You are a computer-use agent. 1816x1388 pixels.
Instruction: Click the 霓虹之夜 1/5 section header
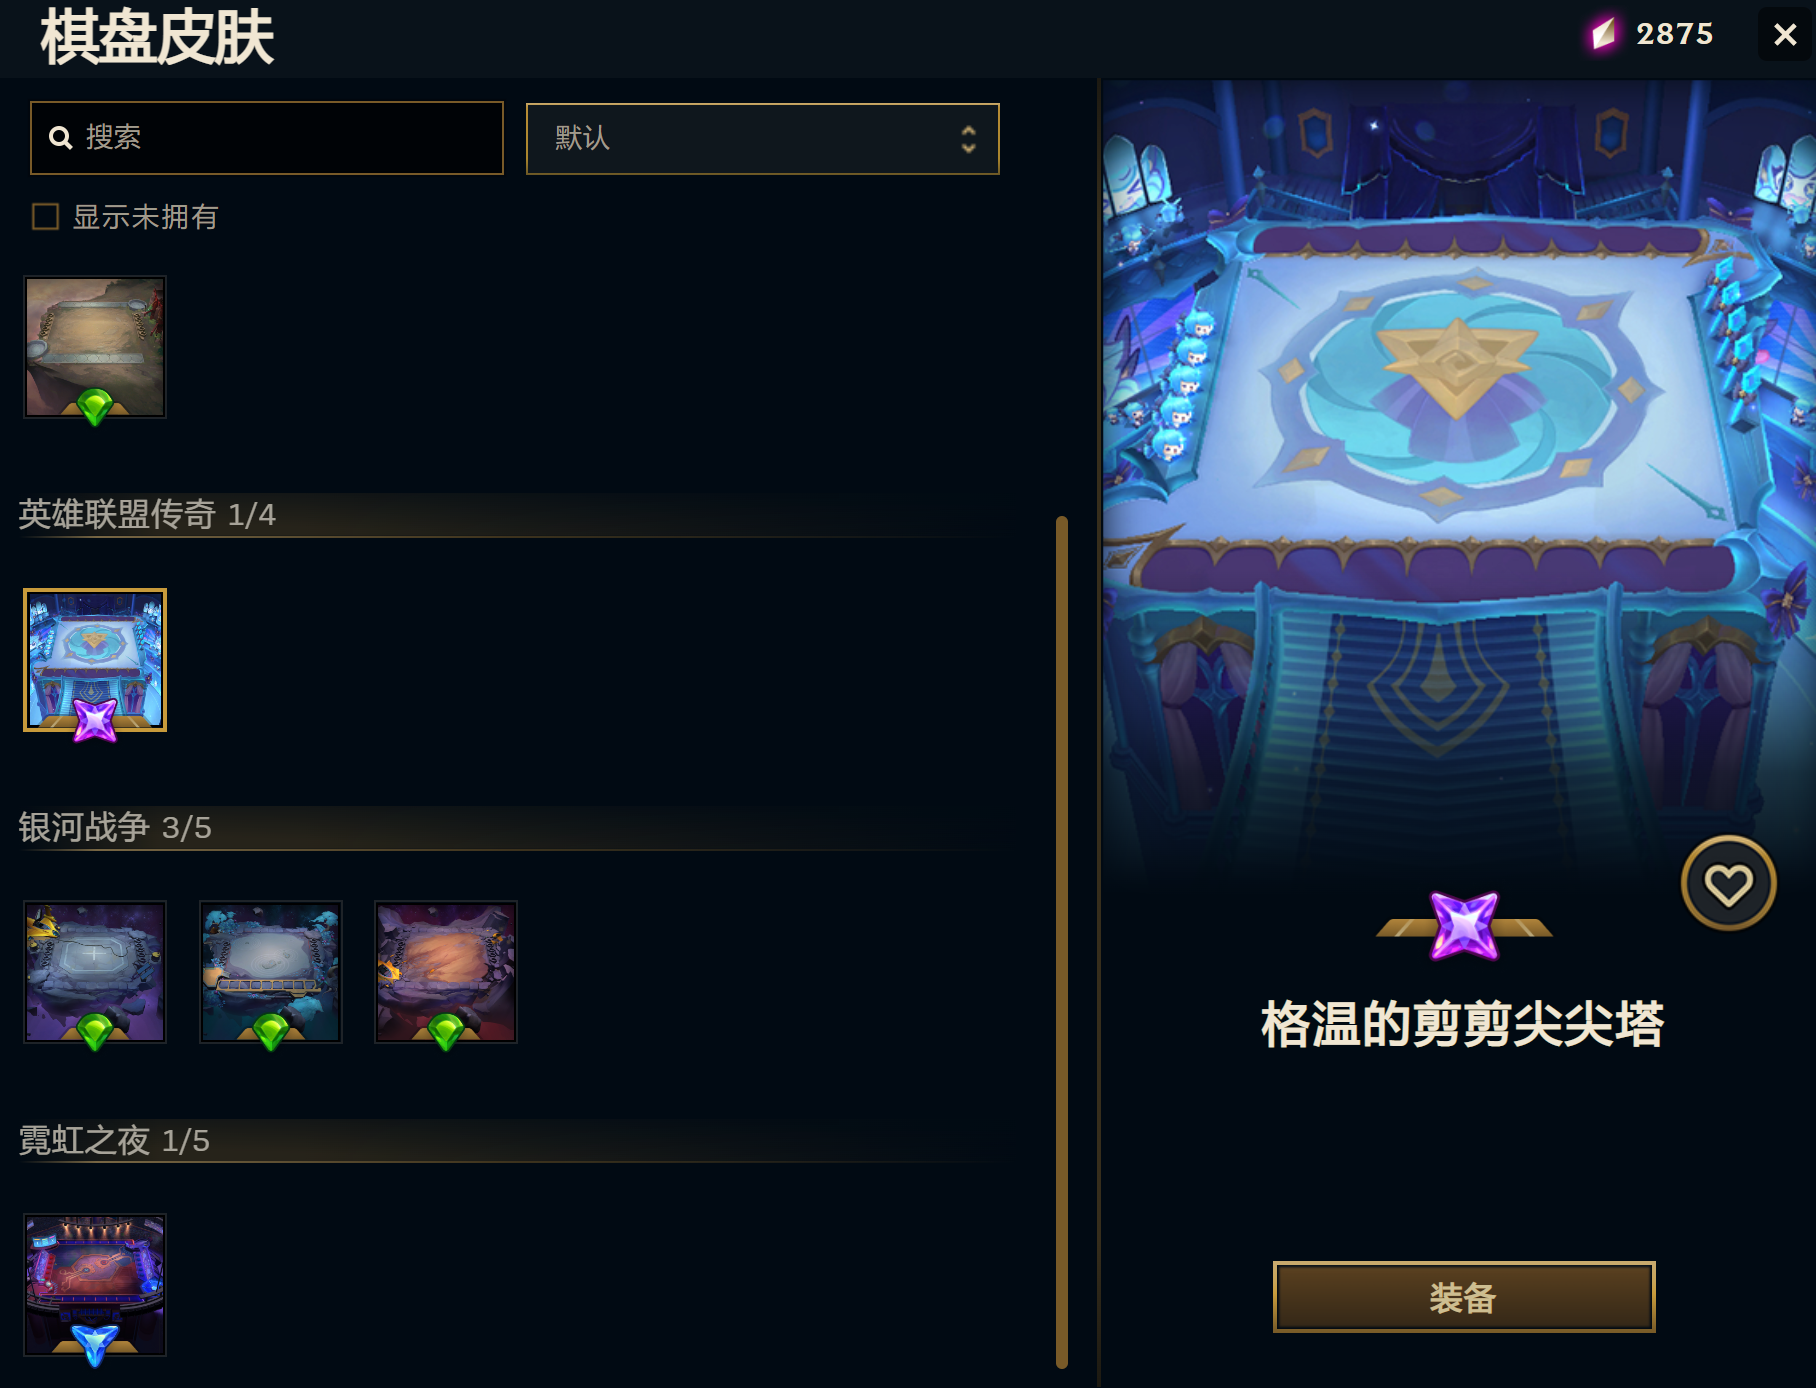[x=114, y=1140]
